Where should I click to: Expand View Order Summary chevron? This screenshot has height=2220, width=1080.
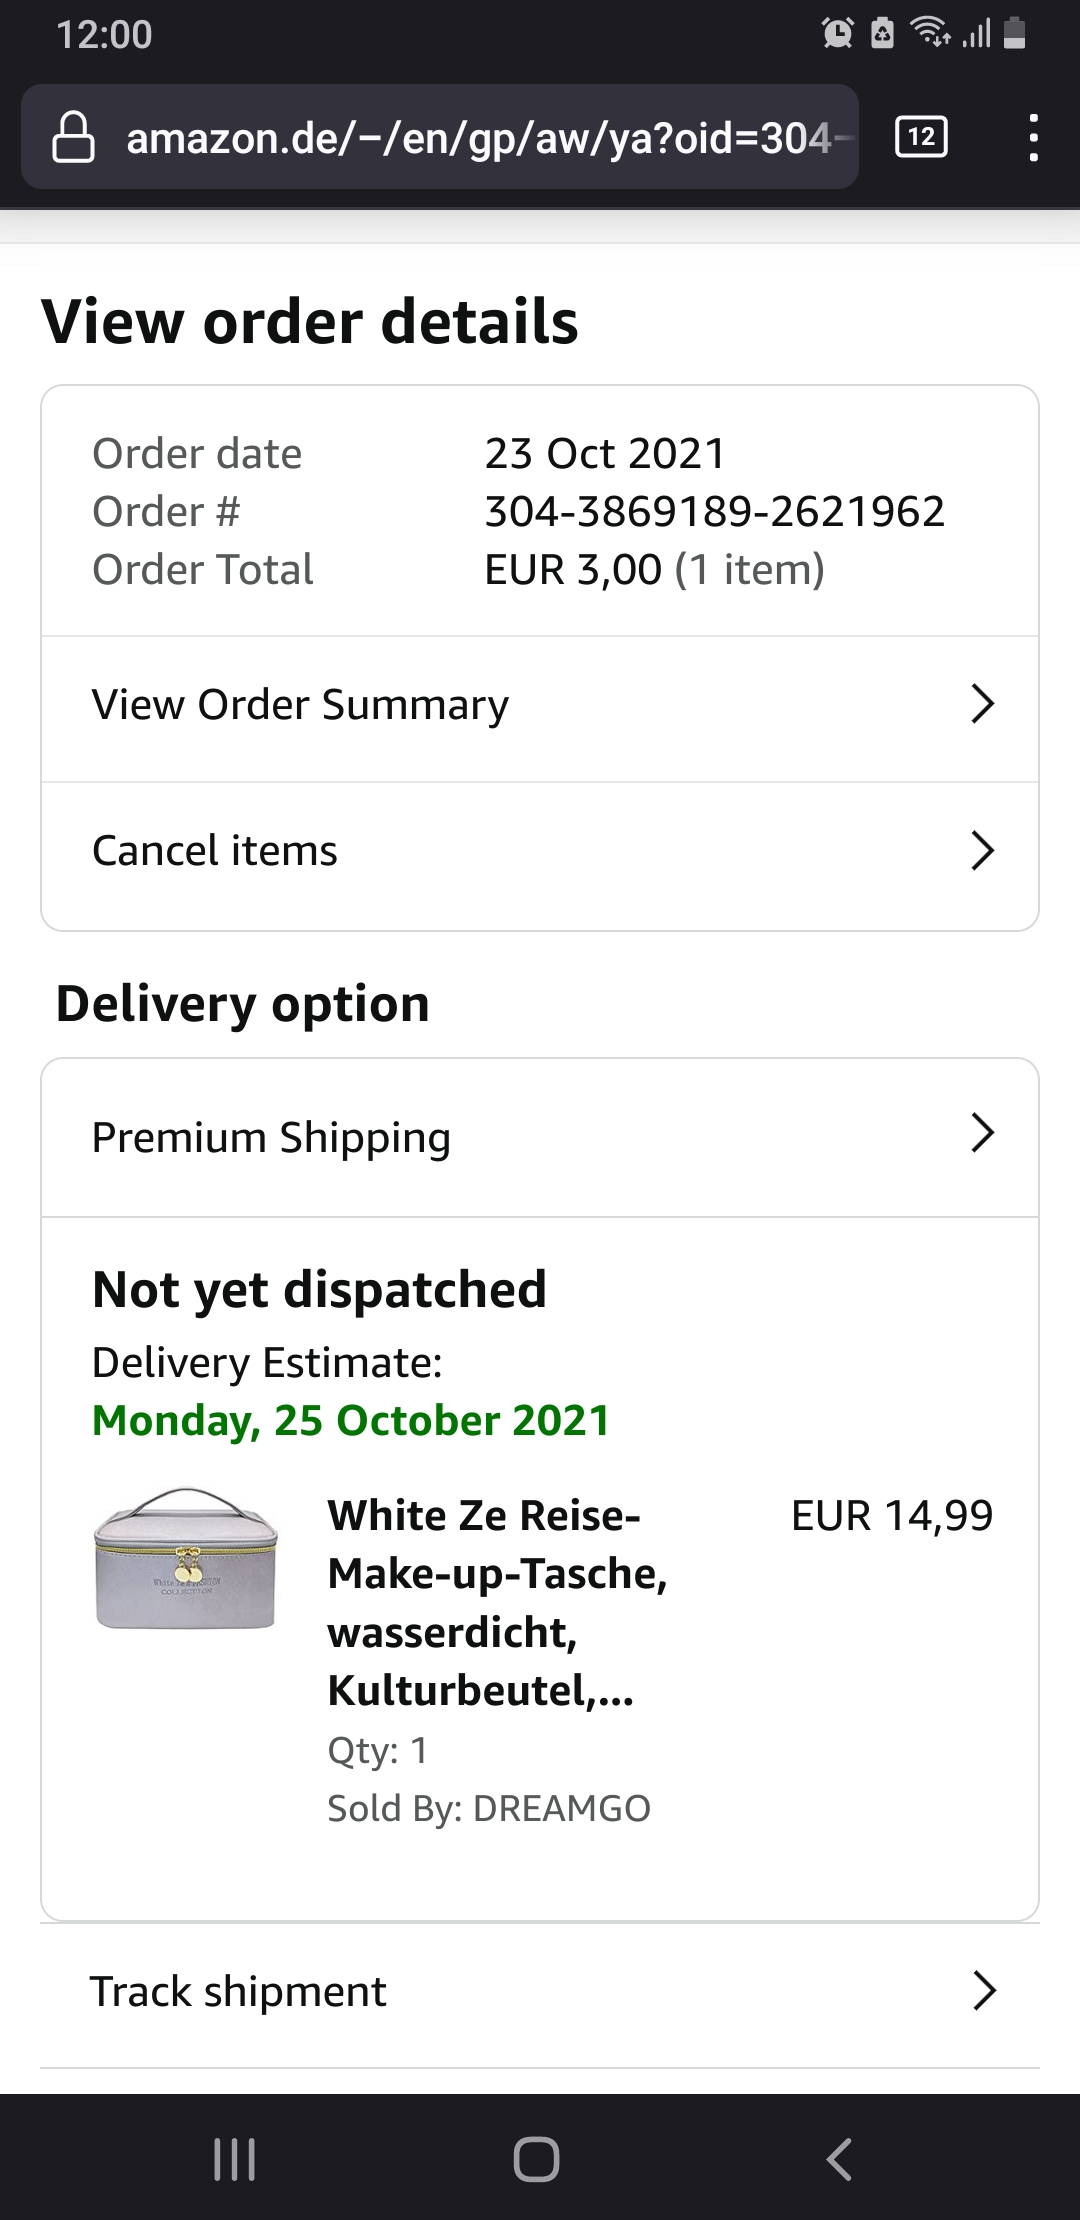[x=982, y=704]
